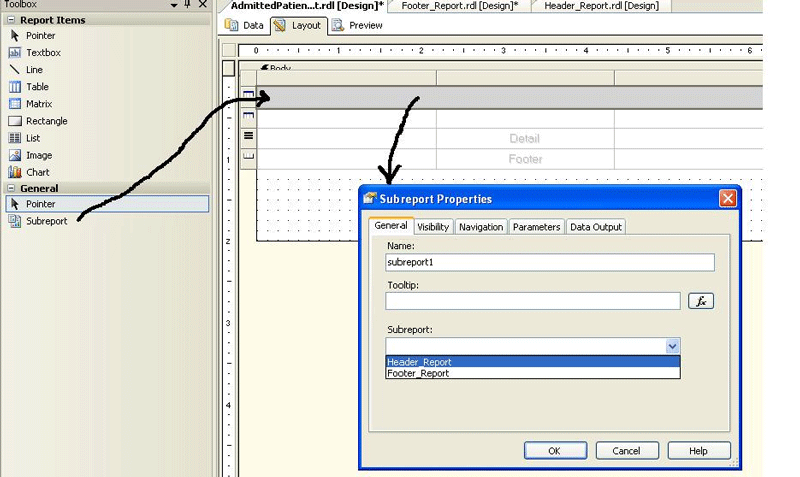
Task: Click the Footer cell in the table
Action: pos(525,159)
